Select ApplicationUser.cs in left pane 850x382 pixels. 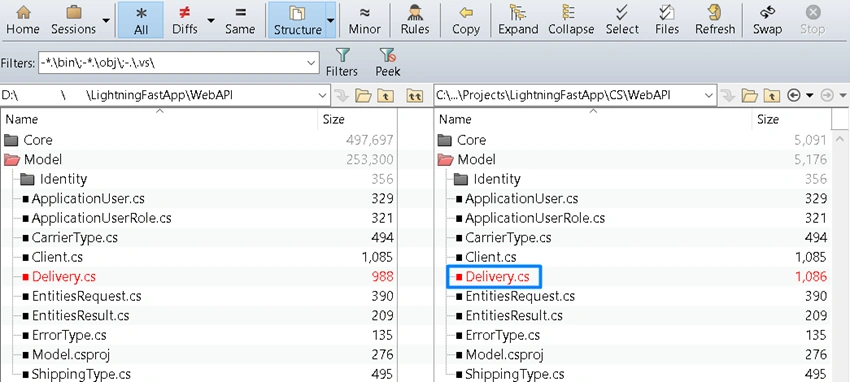click(x=88, y=199)
